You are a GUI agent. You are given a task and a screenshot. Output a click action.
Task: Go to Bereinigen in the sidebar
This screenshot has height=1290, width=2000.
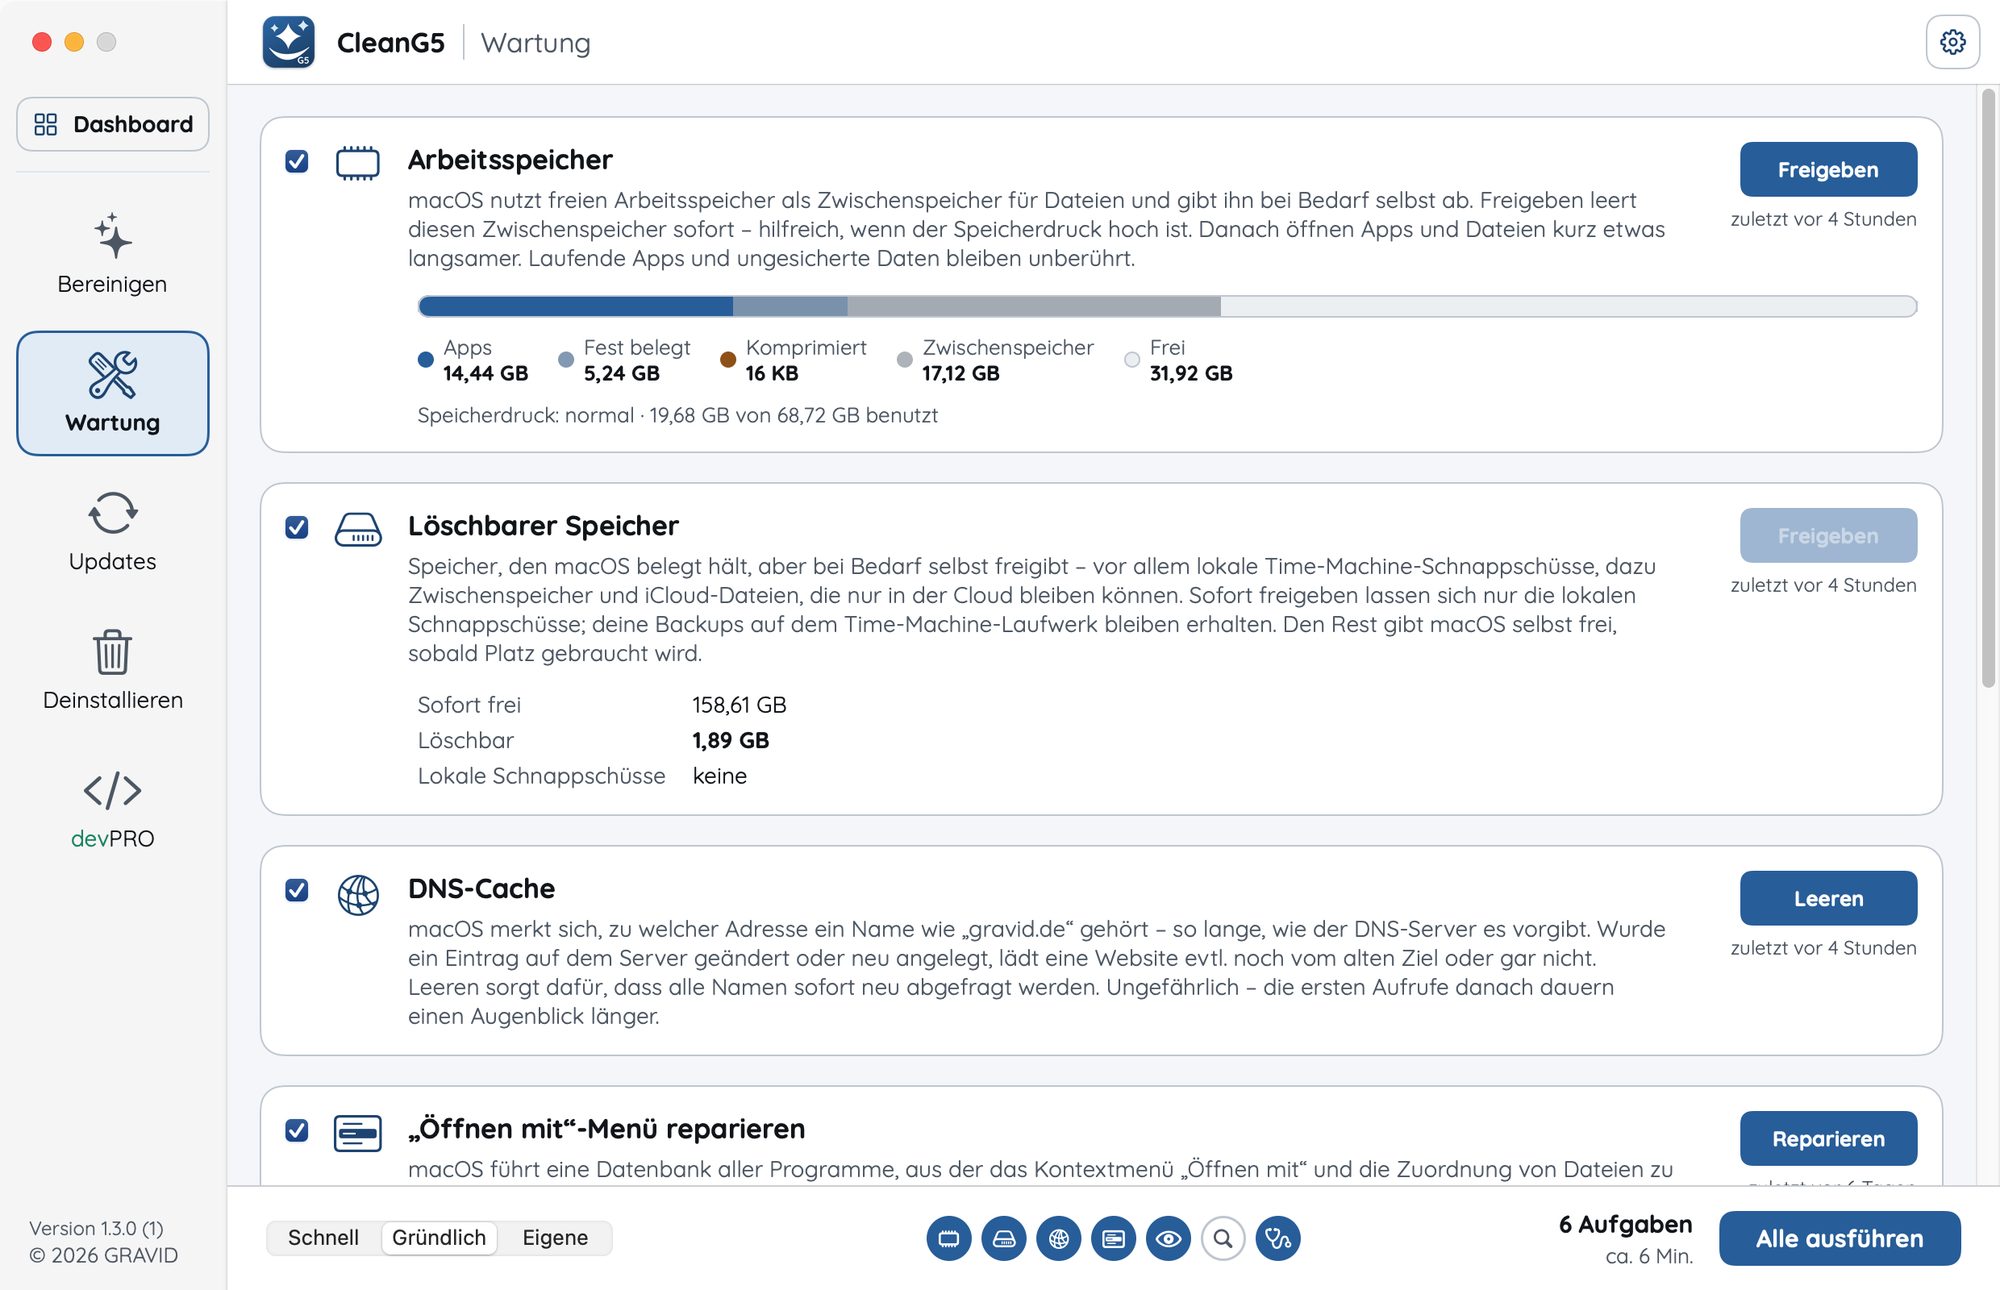click(112, 254)
